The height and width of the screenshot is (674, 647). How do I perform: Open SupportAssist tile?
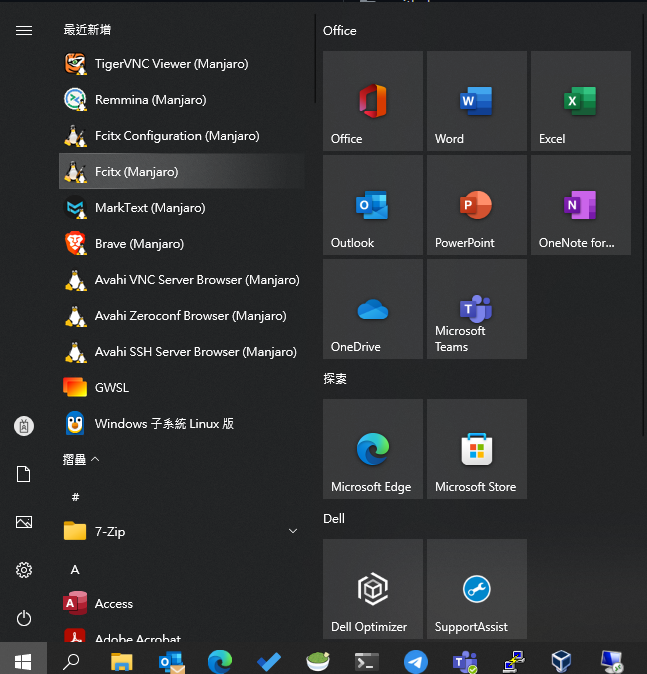click(477, 589)
